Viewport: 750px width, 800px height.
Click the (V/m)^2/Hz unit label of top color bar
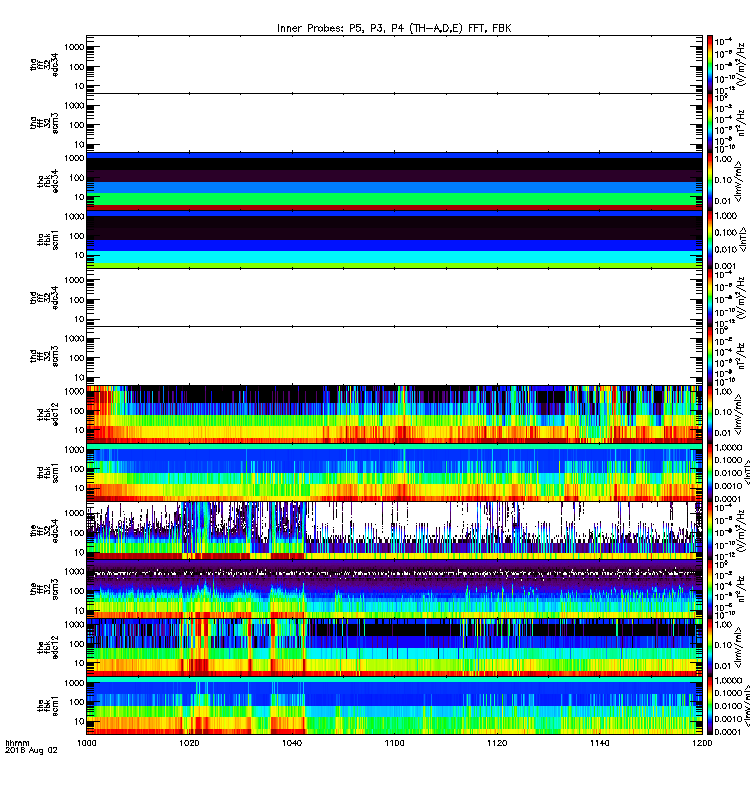742,65
